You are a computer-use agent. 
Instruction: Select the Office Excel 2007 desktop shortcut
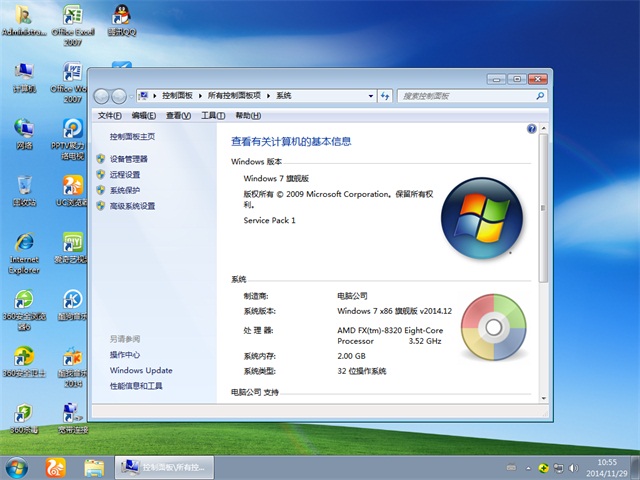pyautogui.click(x=72, y=20)
